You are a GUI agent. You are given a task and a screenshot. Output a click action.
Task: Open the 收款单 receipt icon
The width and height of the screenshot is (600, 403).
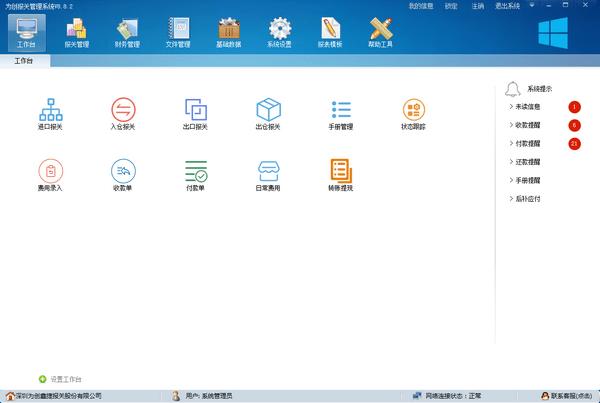coord(122,170)
